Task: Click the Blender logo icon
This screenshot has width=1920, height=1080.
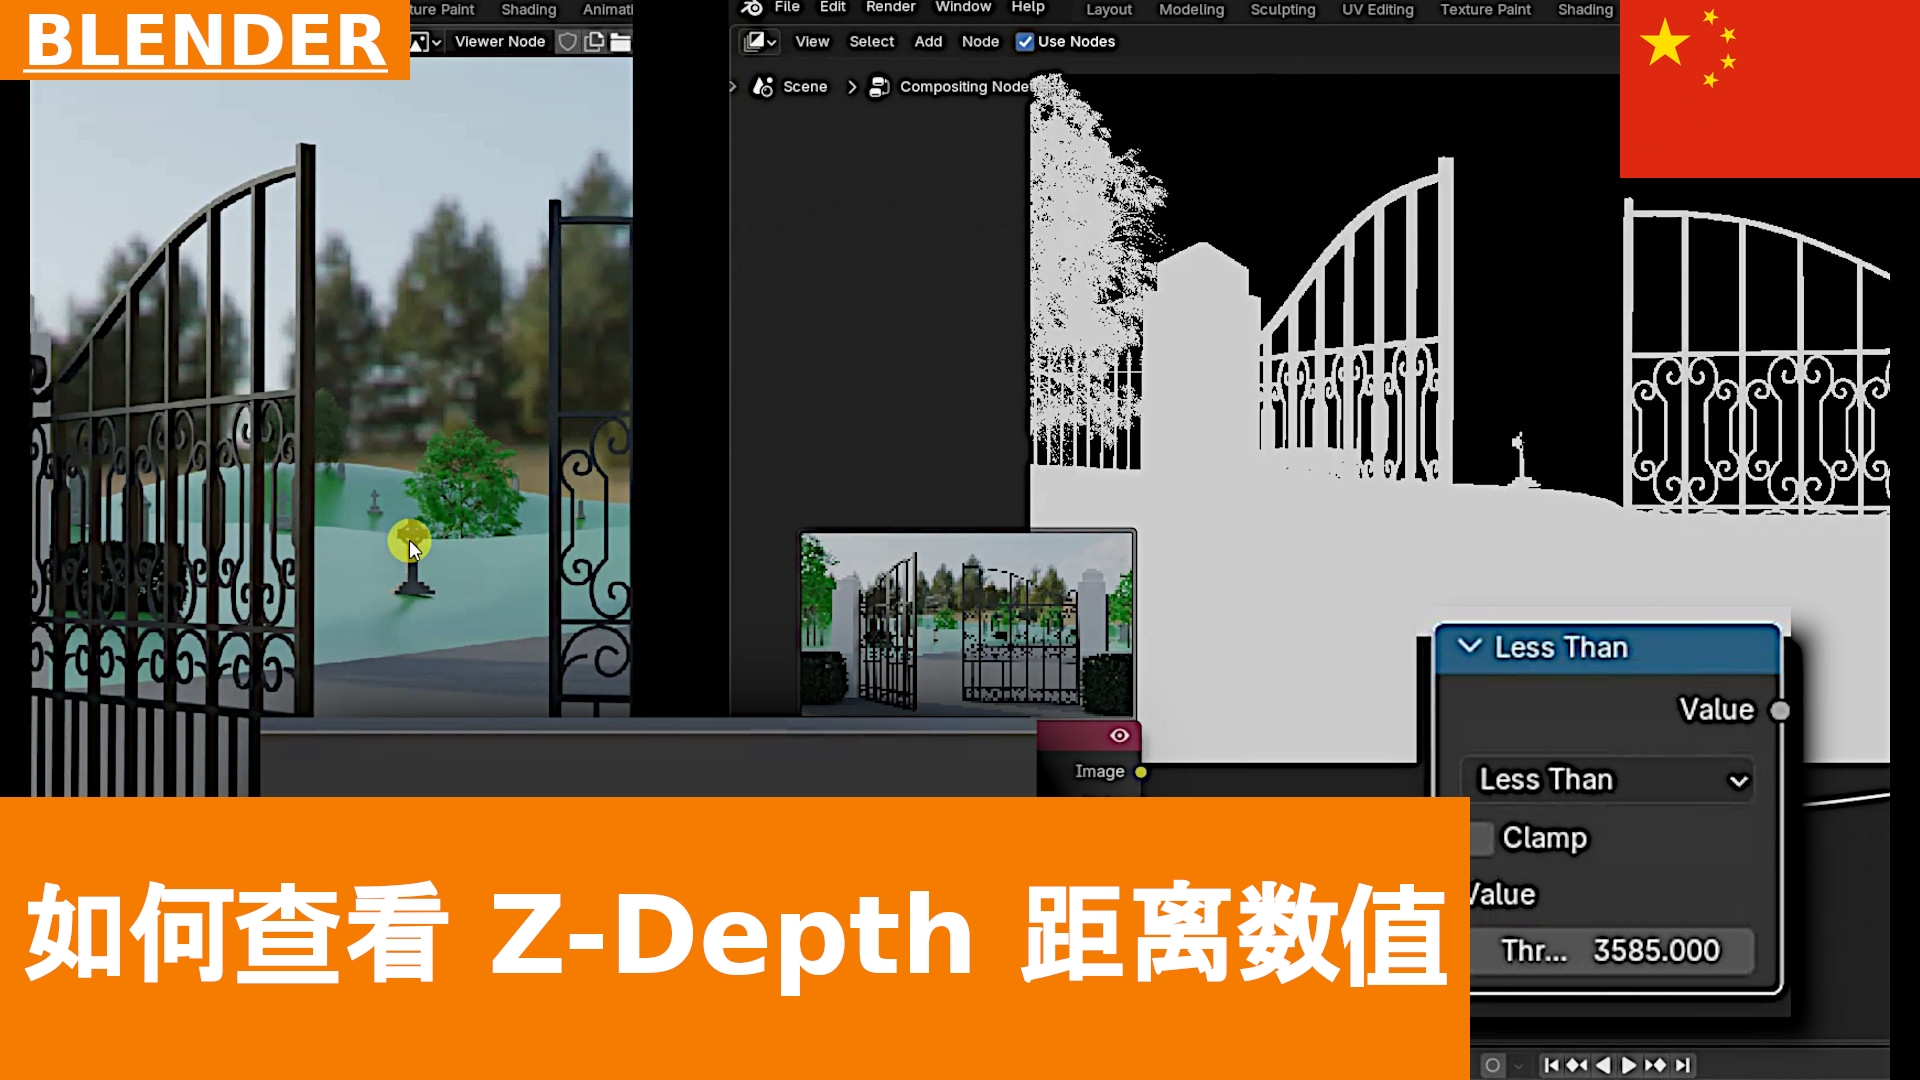Action: (752, 8)
